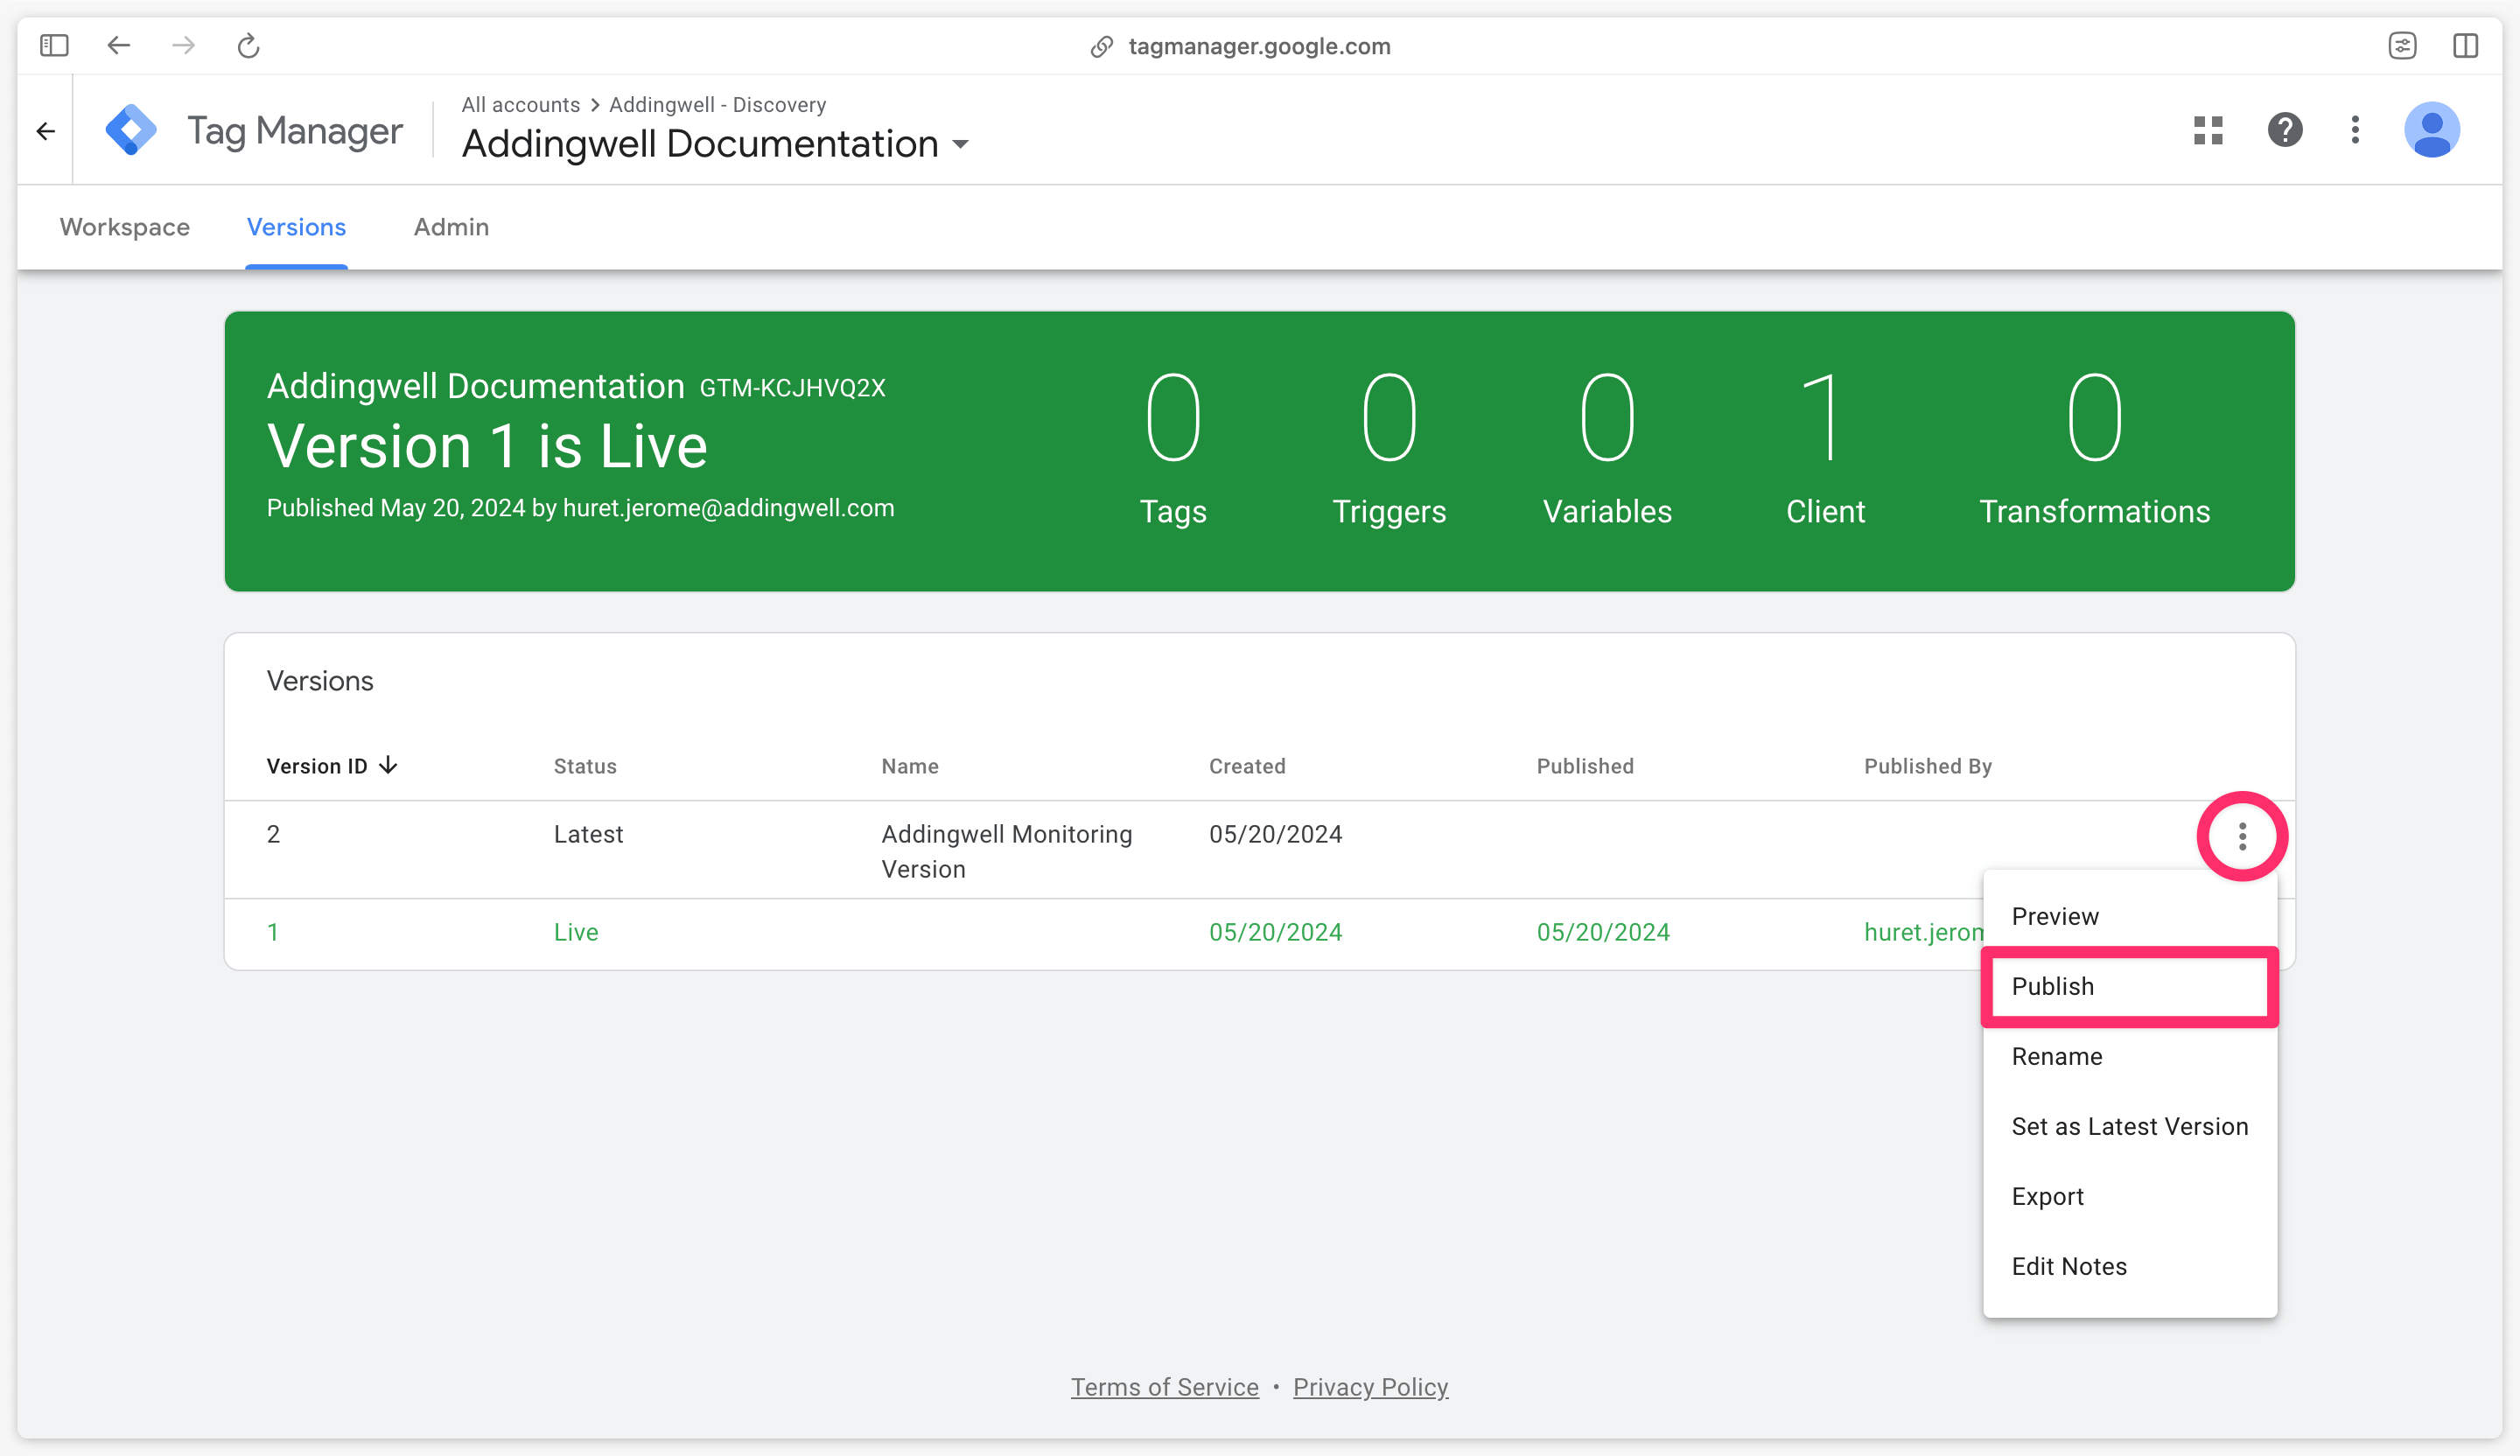Open version 2 row actions menu
The width and height of the screenshot is (2520, 1456).
tap(2242, 836)
